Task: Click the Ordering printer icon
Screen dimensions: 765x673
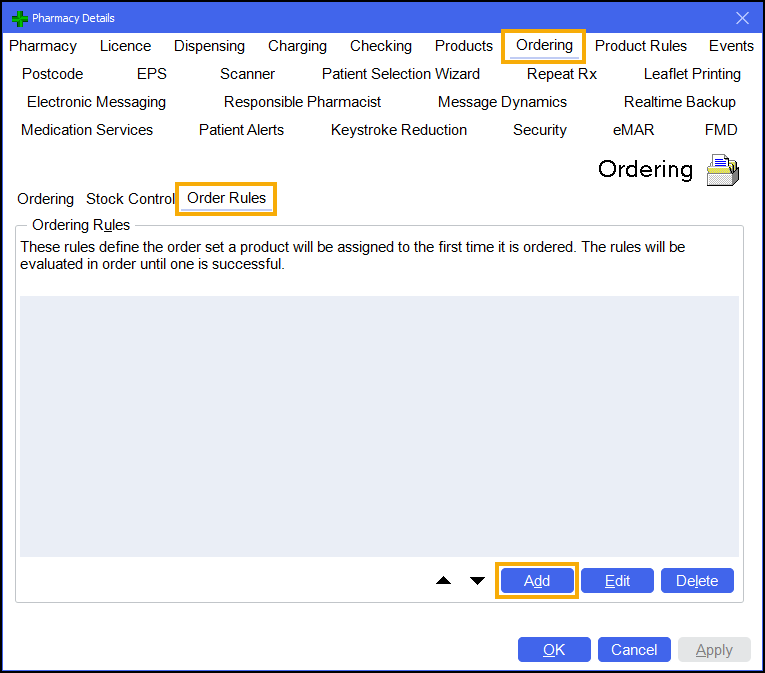Action: click(x=723, y=170)
